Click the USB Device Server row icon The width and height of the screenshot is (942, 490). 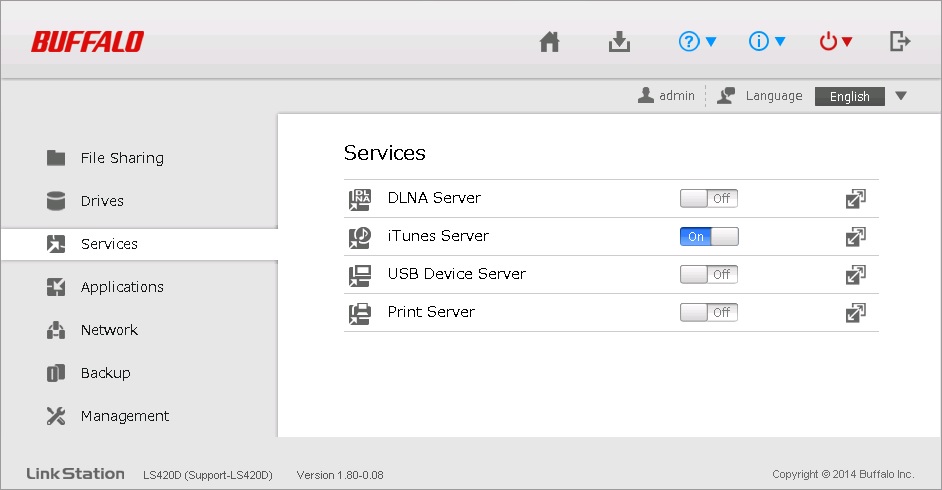click(360, 276)
